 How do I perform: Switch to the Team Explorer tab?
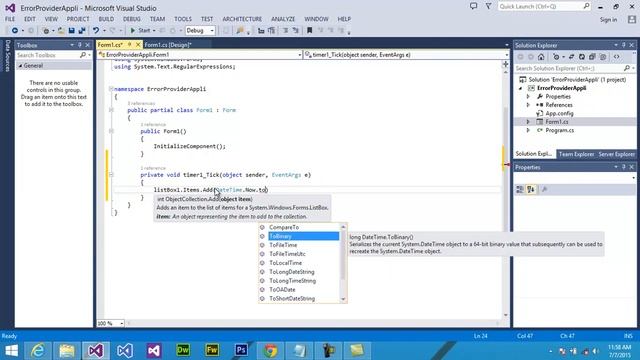coord(576,154)
